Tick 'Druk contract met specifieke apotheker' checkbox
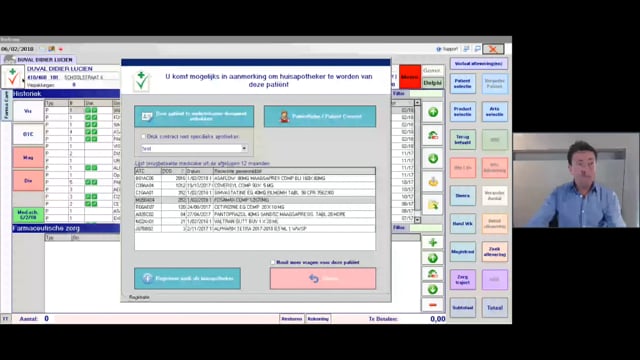Screen dimensions: 640x360 coord(143,136)
